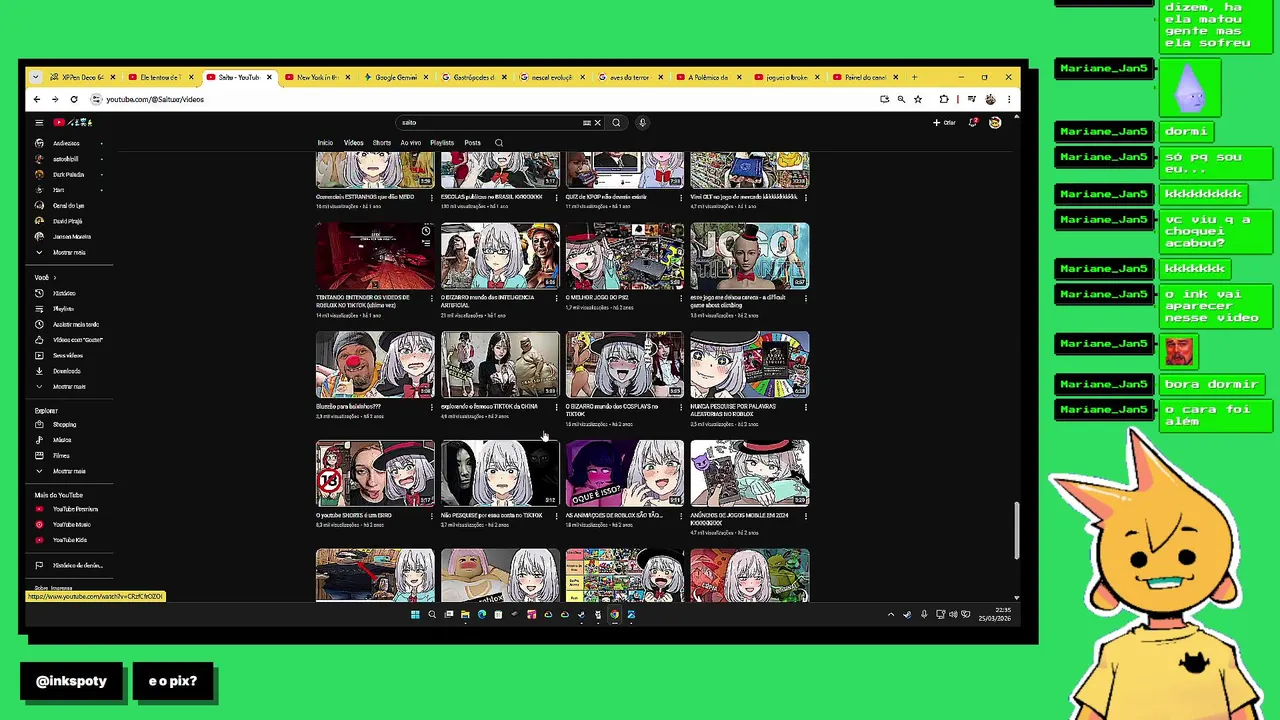The height and width of the screenshot is (720, 1280).
Task: Open Downloads in the sidebar
Action: tap(66, 371)
